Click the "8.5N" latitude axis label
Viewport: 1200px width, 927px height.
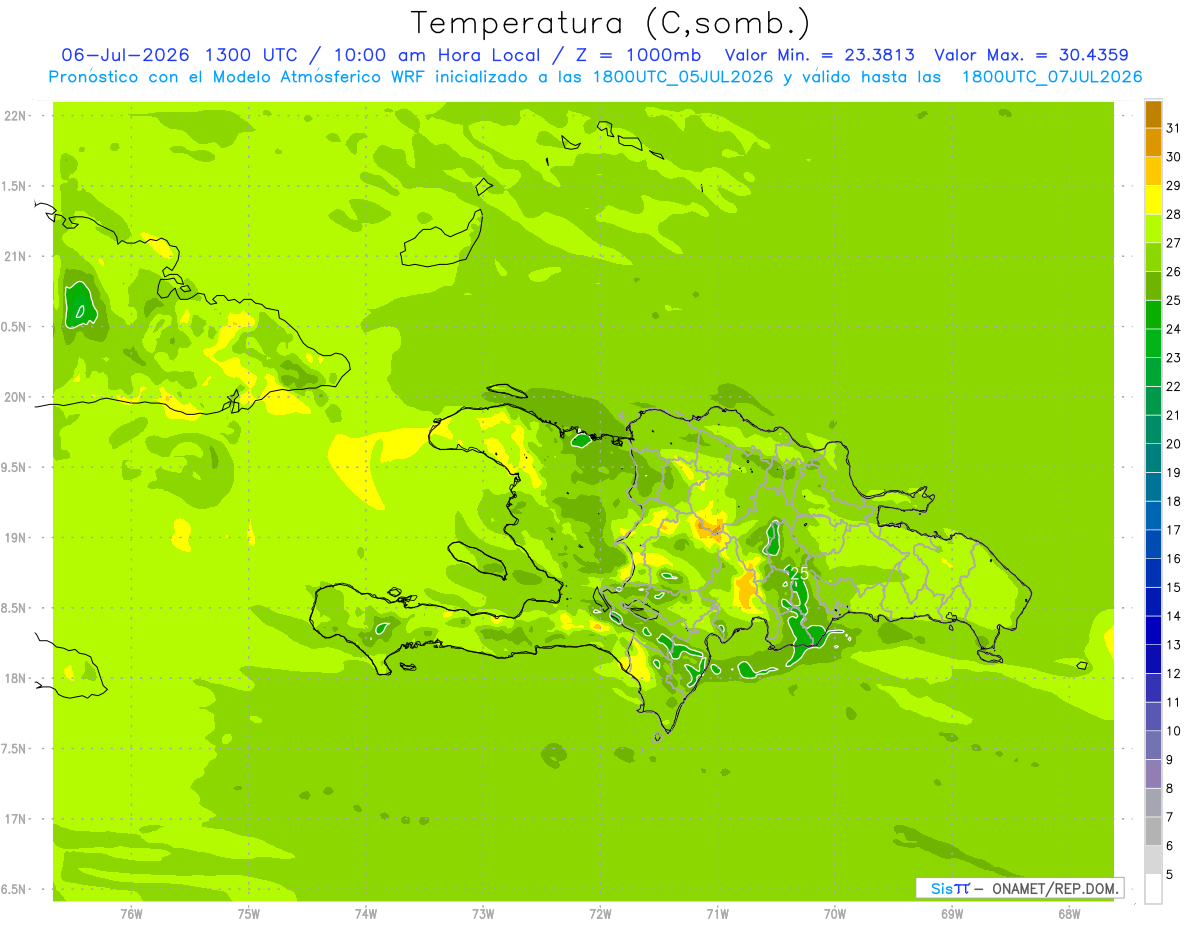15,609
